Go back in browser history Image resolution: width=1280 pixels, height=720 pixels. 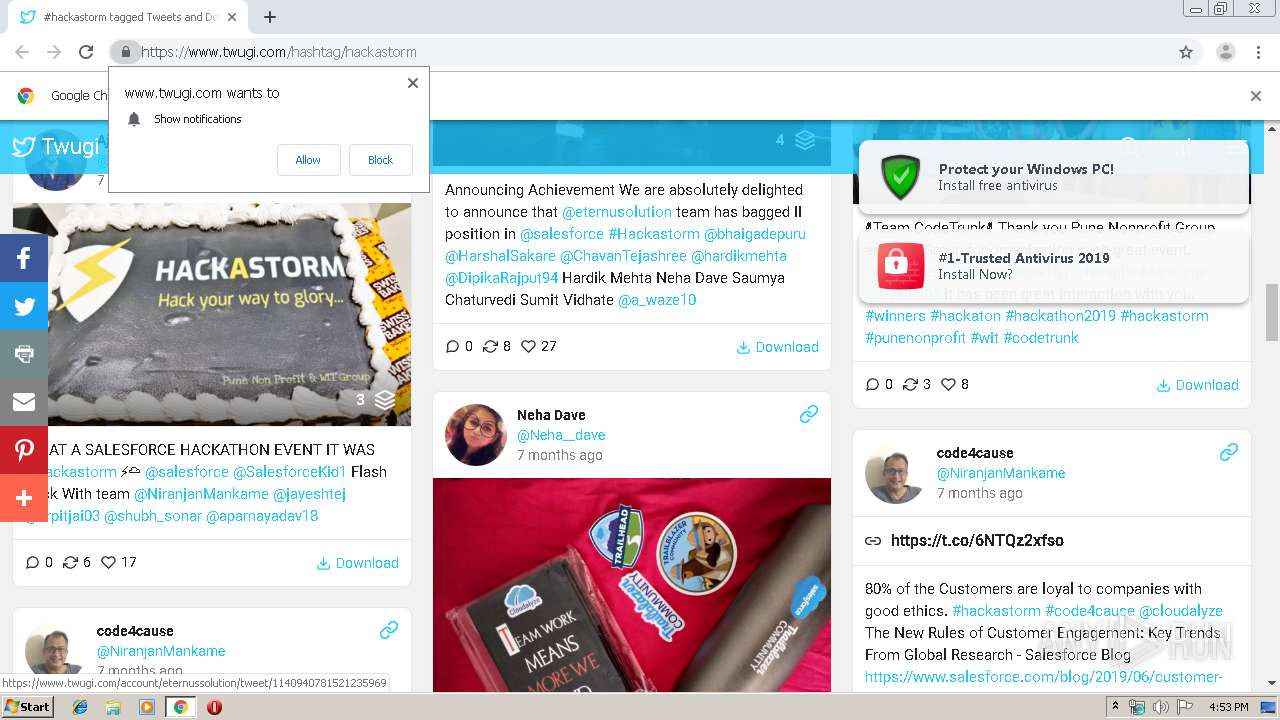(22, 52)
